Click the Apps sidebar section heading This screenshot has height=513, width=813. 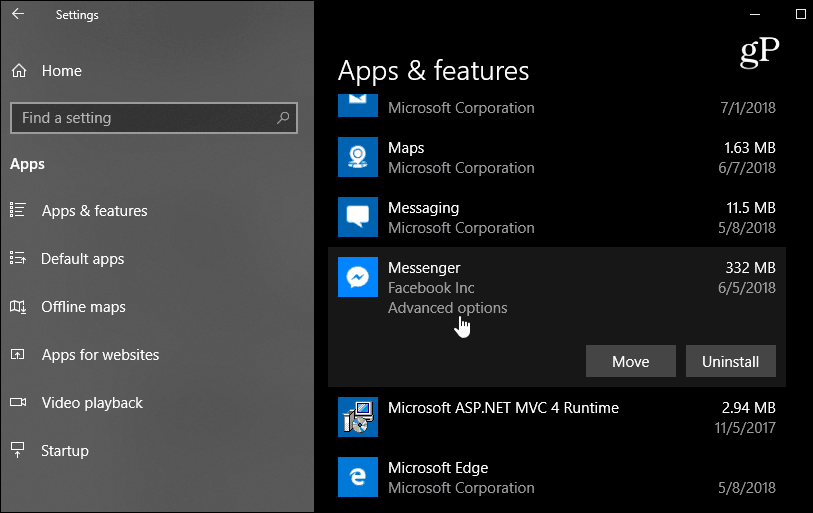pos(27,164)
